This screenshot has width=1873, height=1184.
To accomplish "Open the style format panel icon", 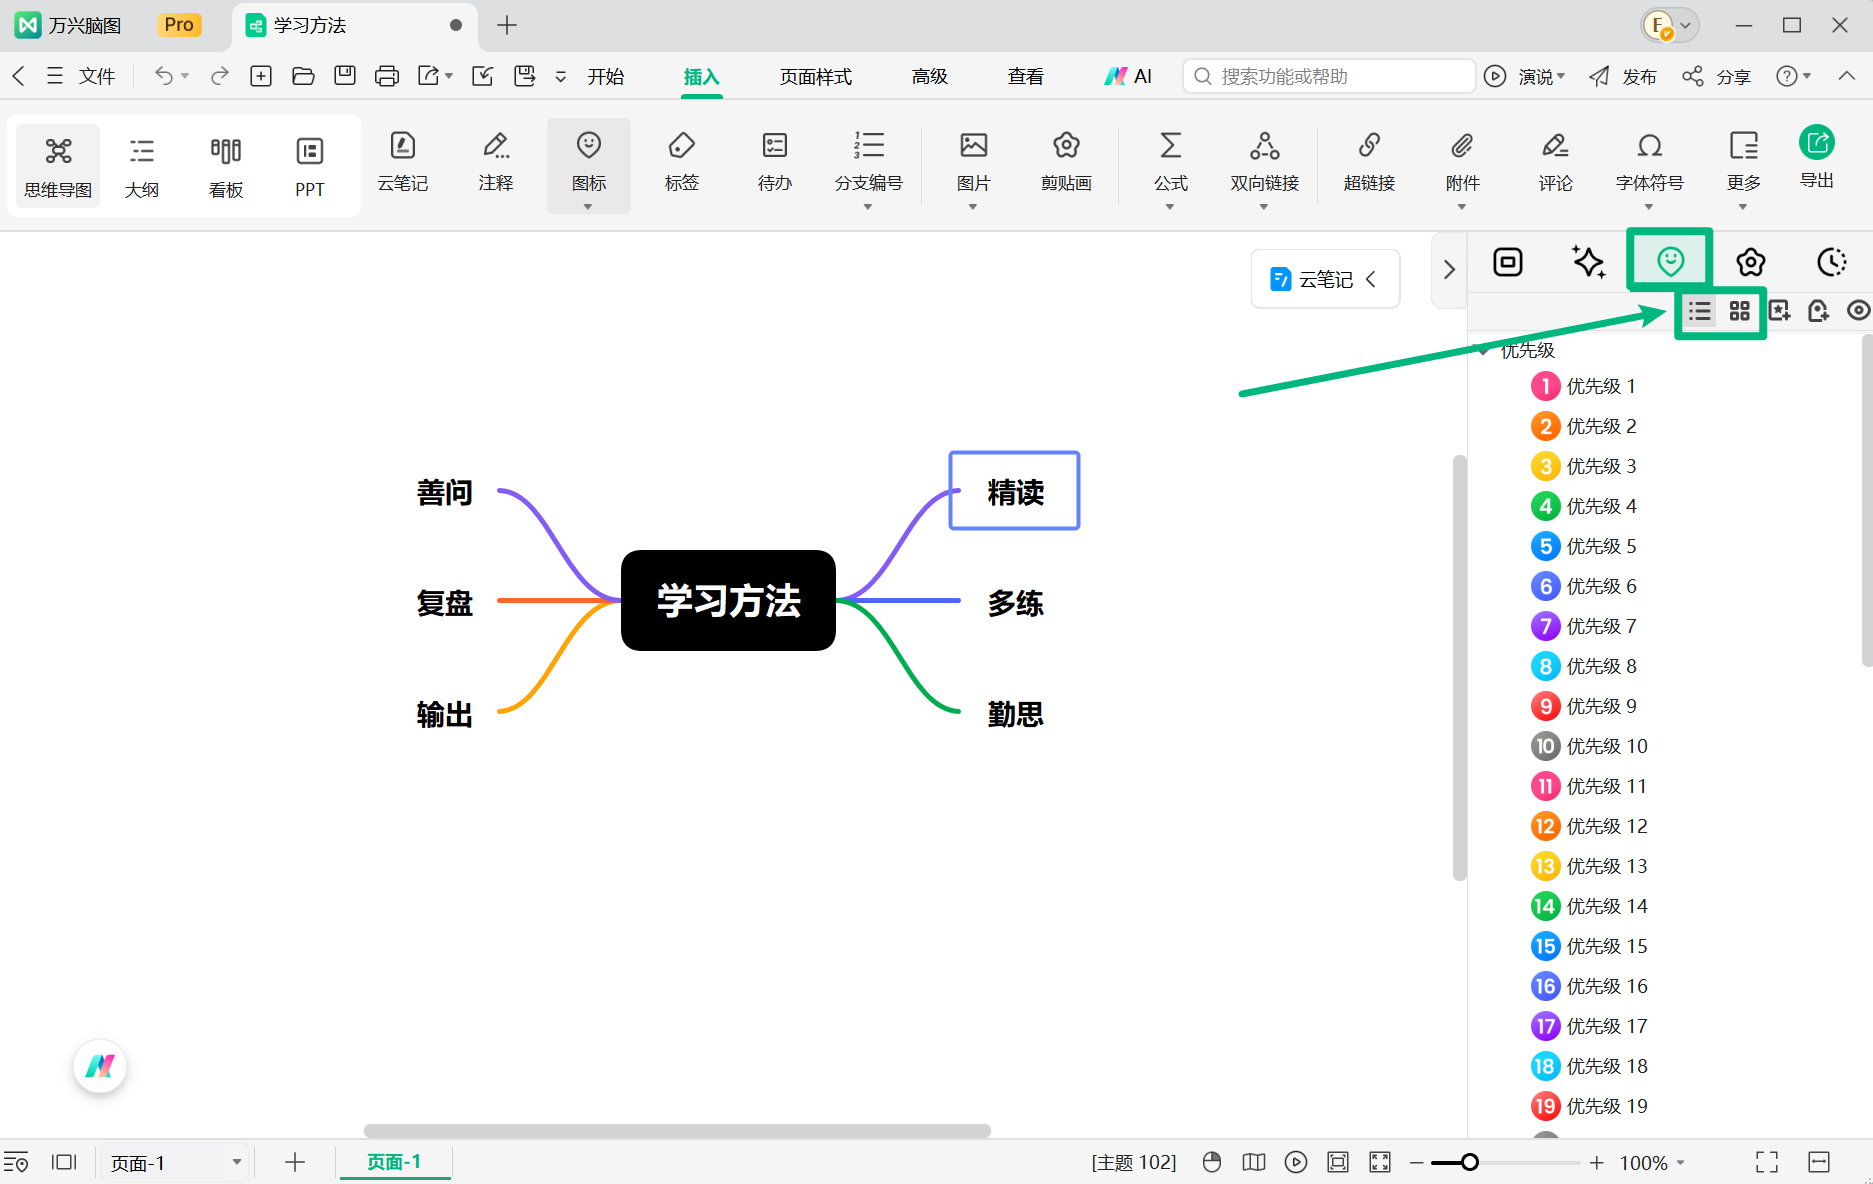I will (1507, 262).
